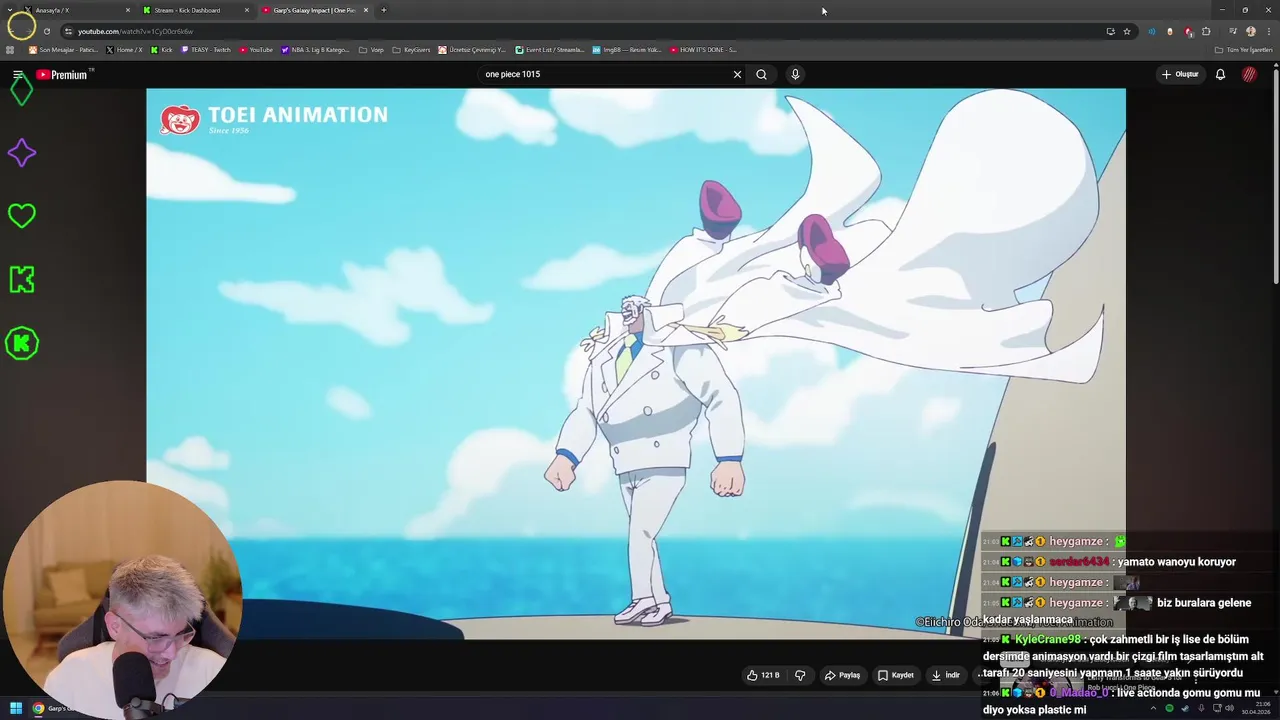Click the purple four-point star icon
1280x720 pixels.
[21, 153]
